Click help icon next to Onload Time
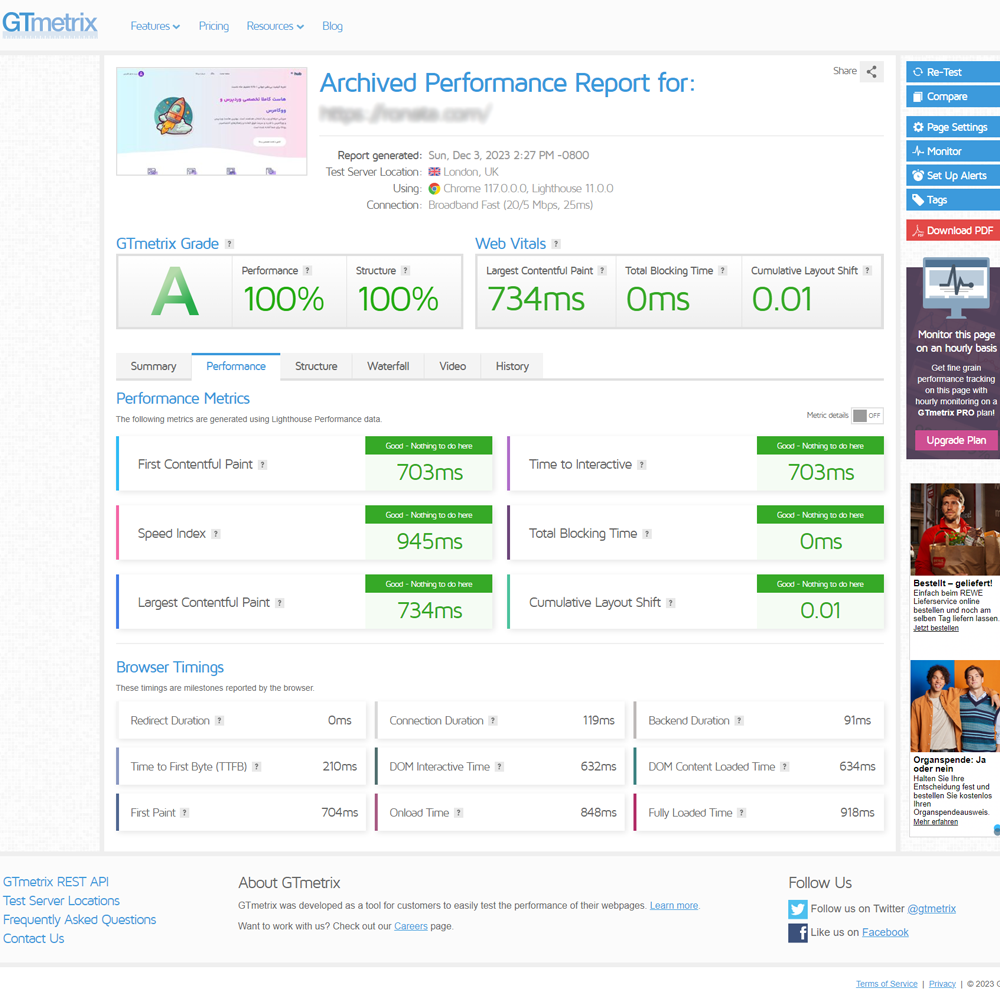The width and height of the screenshot is (1000, 1000). (x=459, y=812)
